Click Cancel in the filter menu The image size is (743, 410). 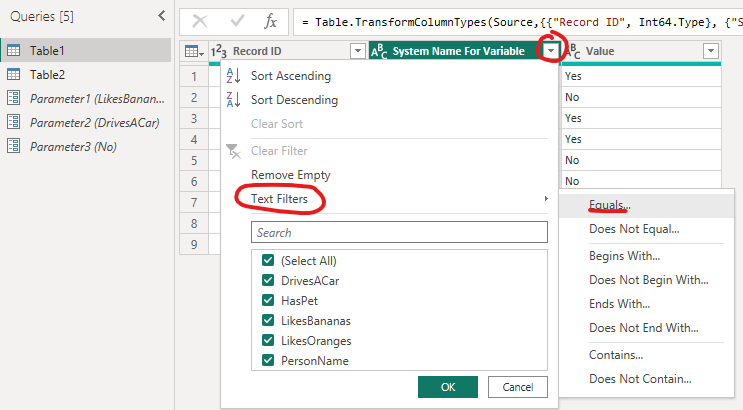point(517,387)
